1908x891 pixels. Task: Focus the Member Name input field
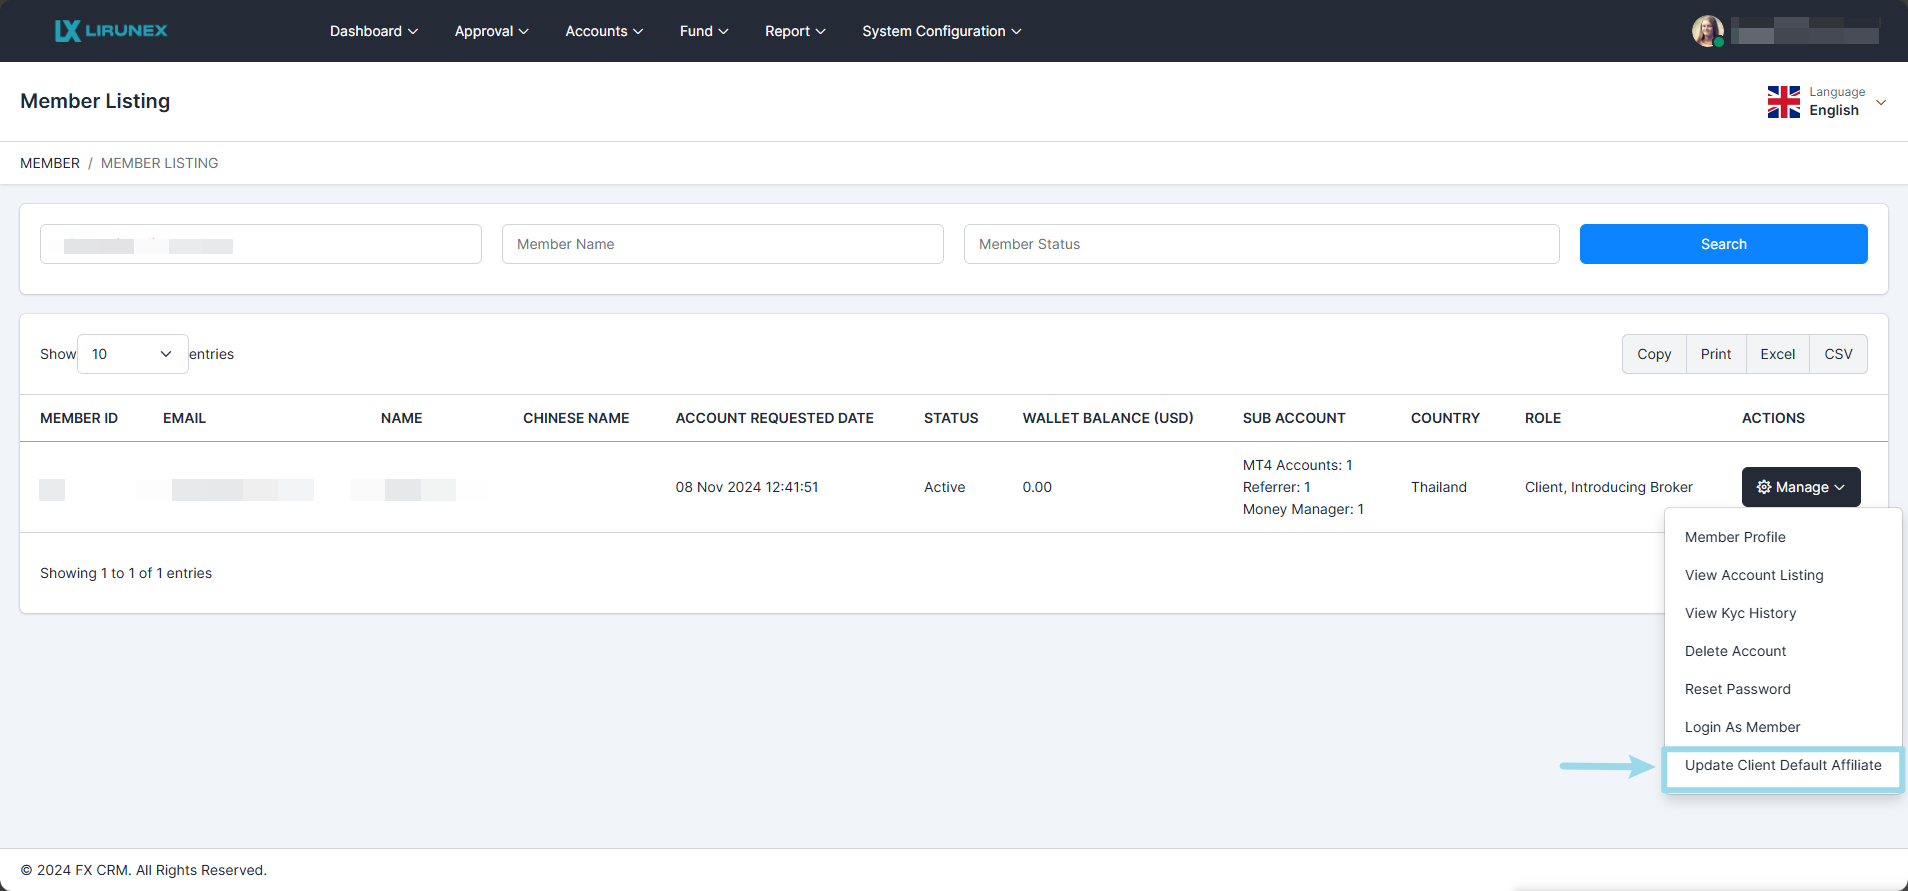click(x=722, y=244)
